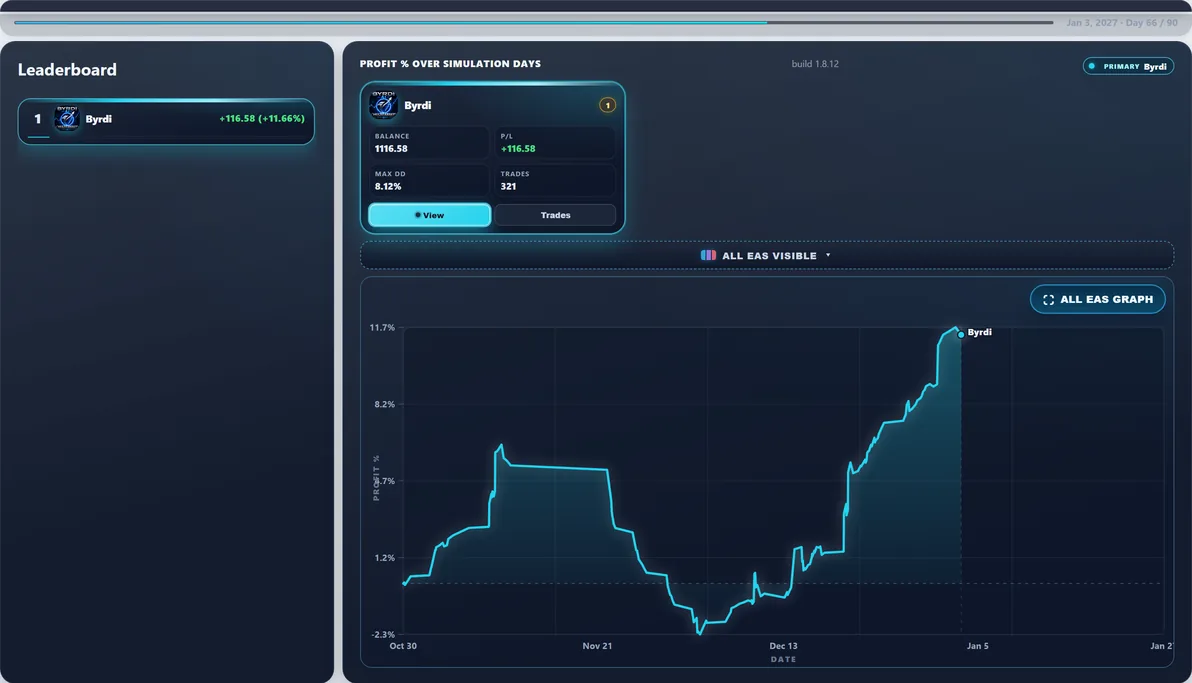Click the balance value 1116.58
Viewport: 1192px width, 683px height.
[x=391, y=148]
